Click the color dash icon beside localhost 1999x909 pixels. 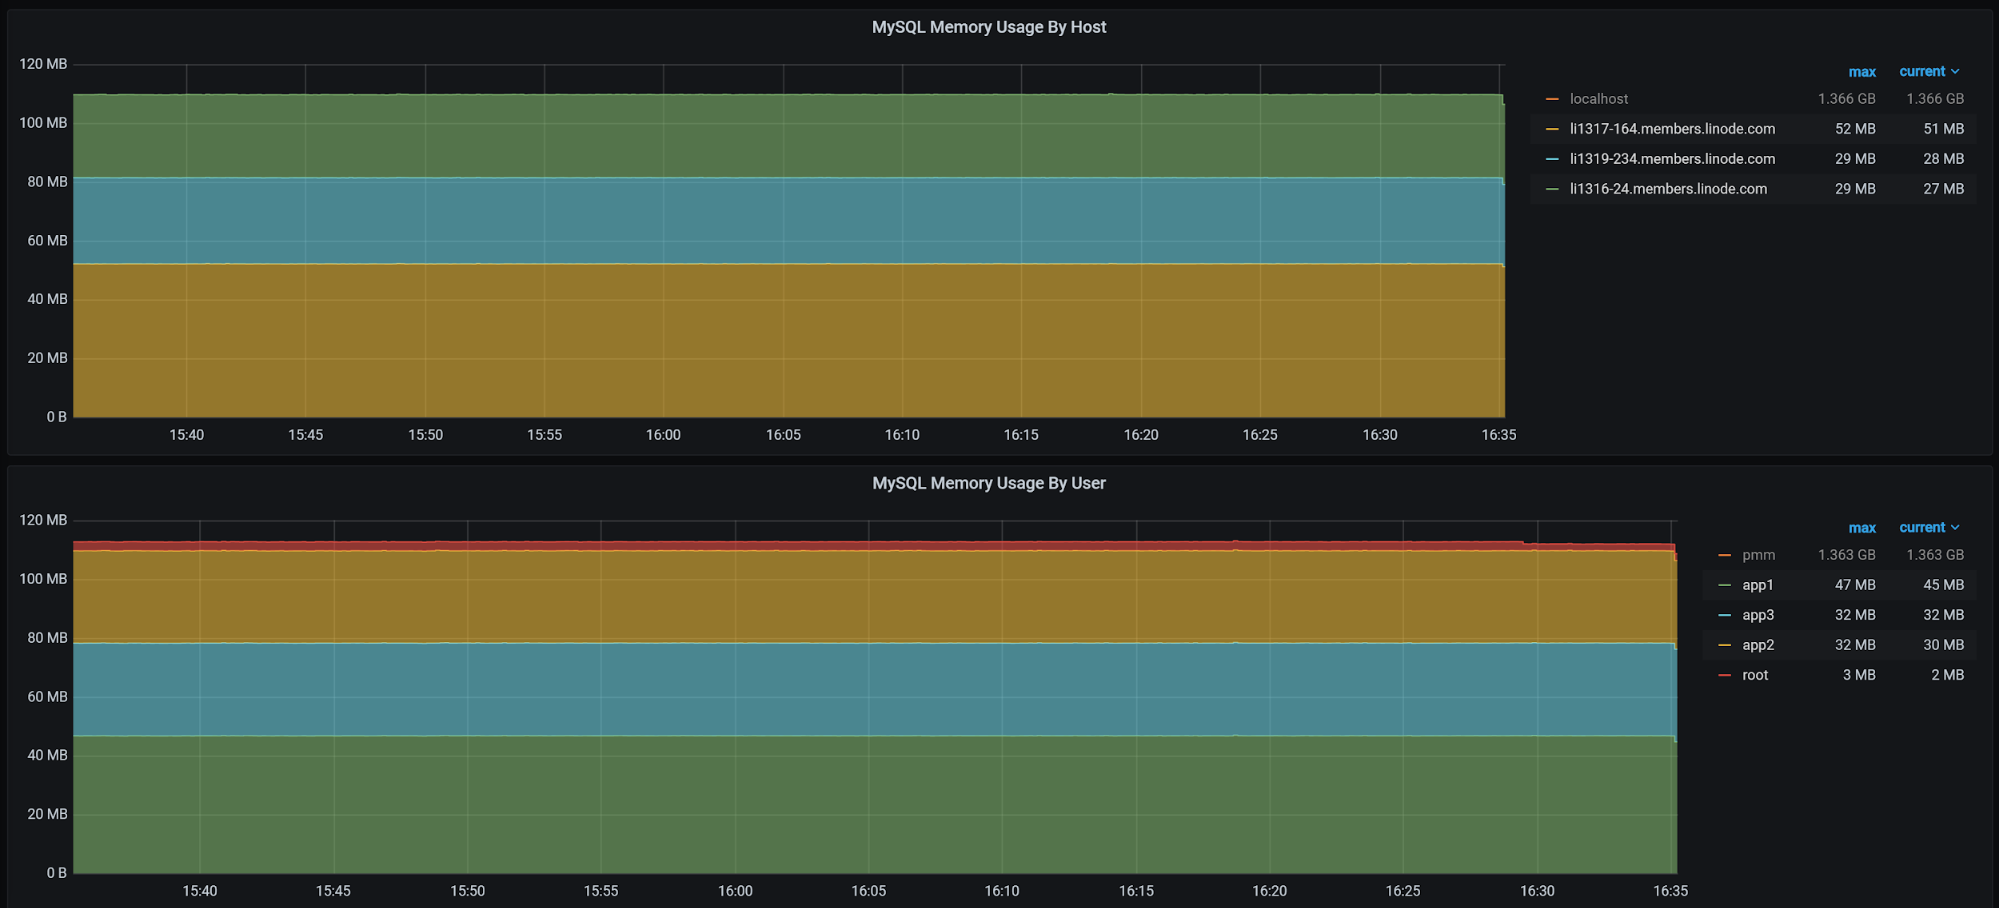[x=1552, y=99]
